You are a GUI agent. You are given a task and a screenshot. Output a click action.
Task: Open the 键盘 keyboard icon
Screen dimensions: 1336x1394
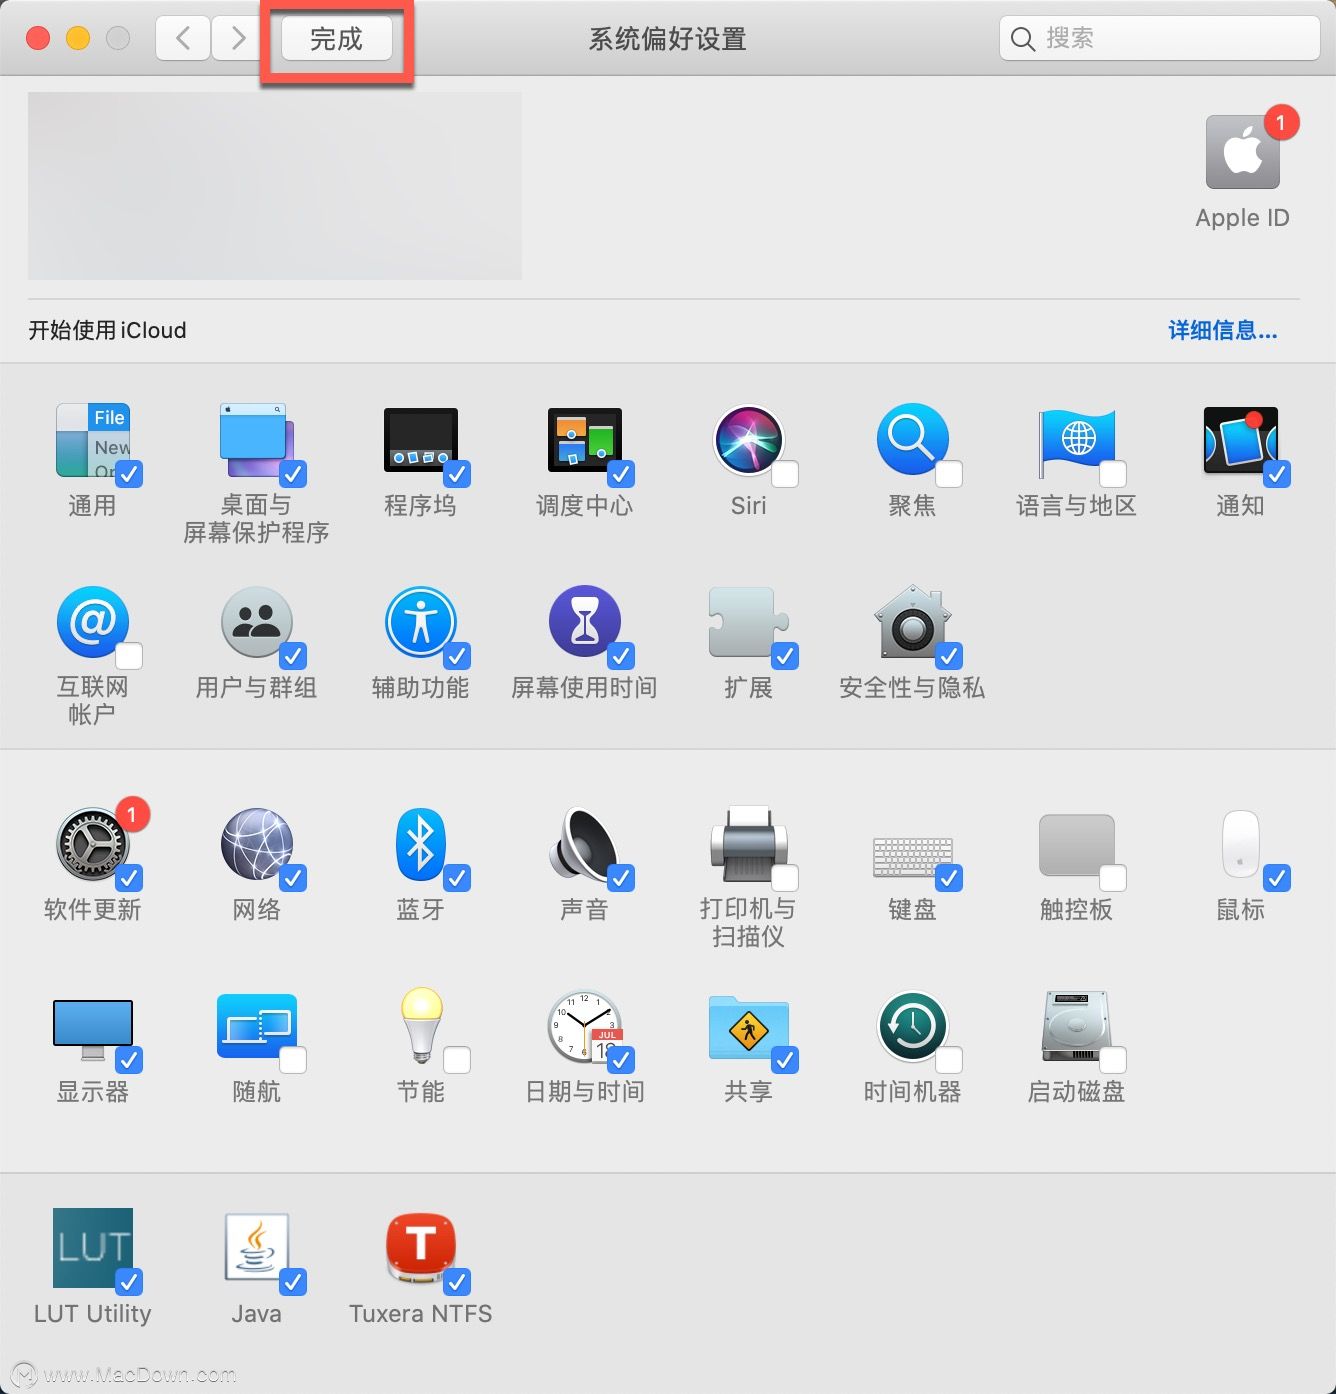click(x=912, y=856)
